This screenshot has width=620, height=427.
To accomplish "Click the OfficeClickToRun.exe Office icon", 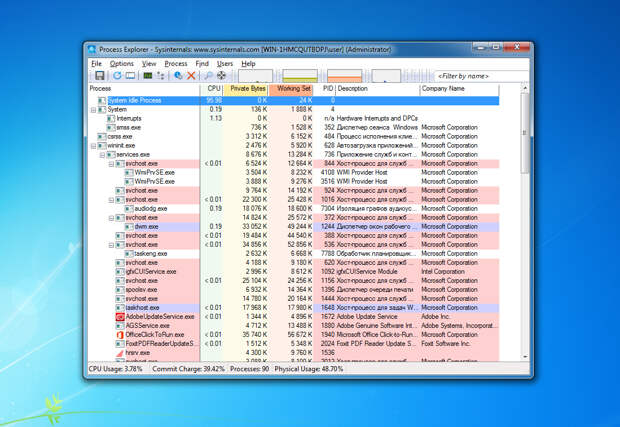I will [x=120, y=334].
